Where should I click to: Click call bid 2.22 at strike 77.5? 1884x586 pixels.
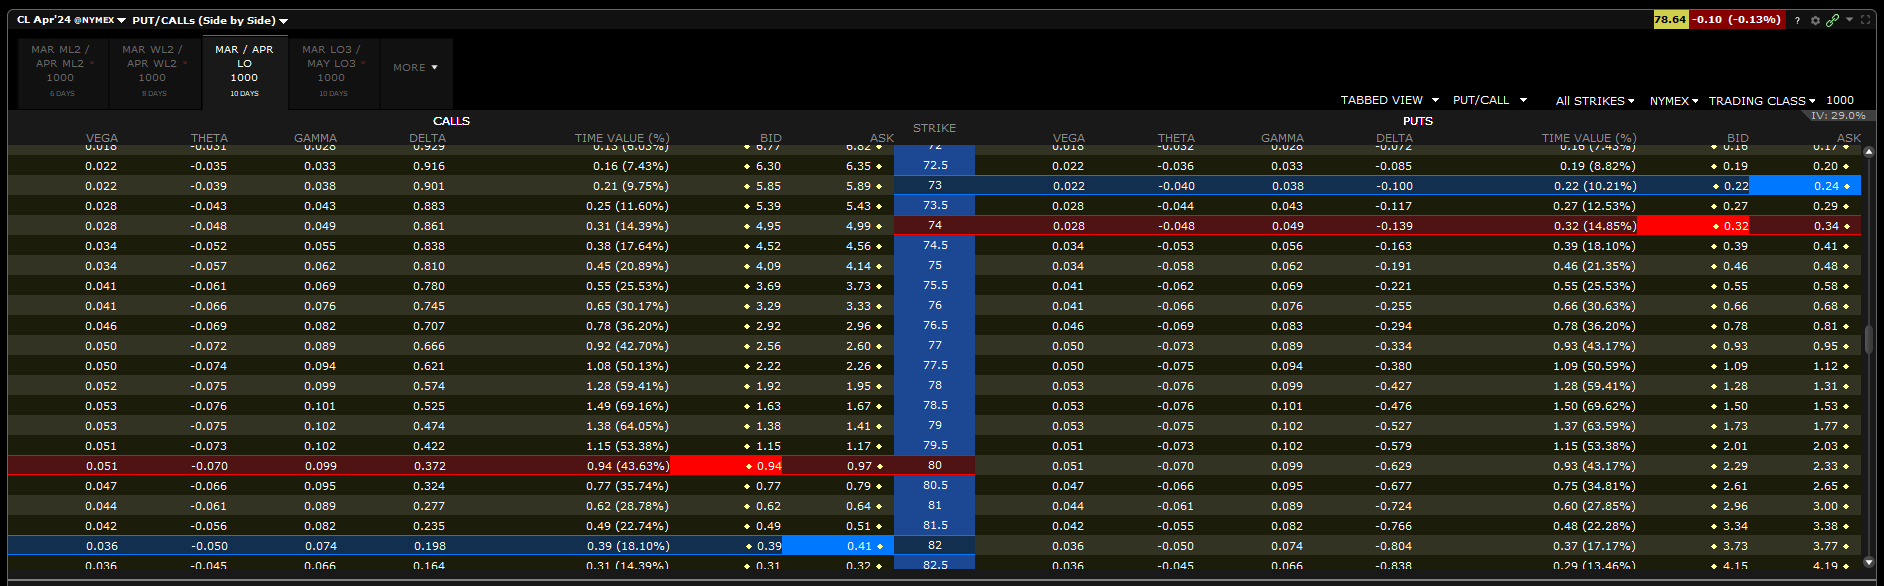click(x=768, y=366)
